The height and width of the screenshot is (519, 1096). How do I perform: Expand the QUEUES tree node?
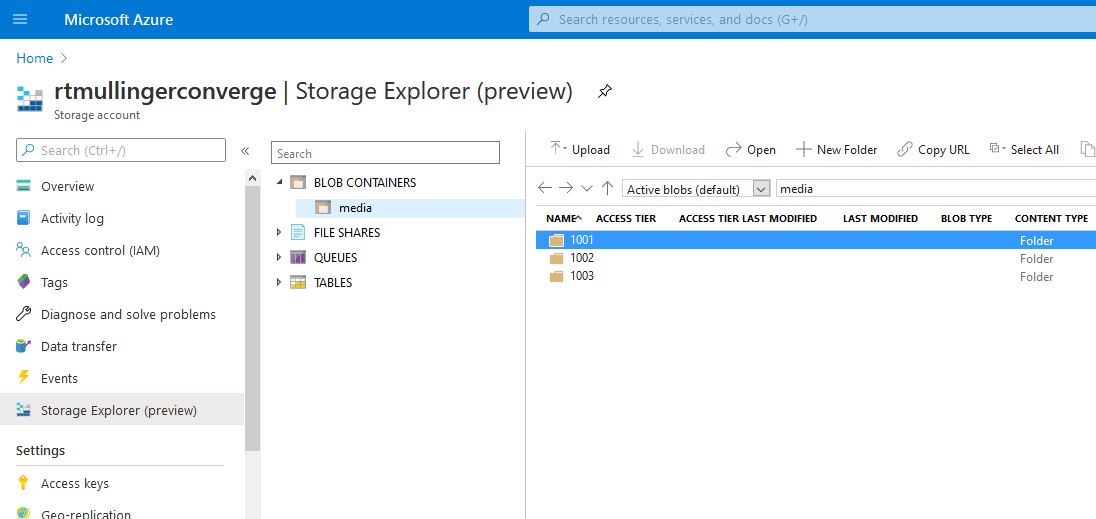[279, 257]
